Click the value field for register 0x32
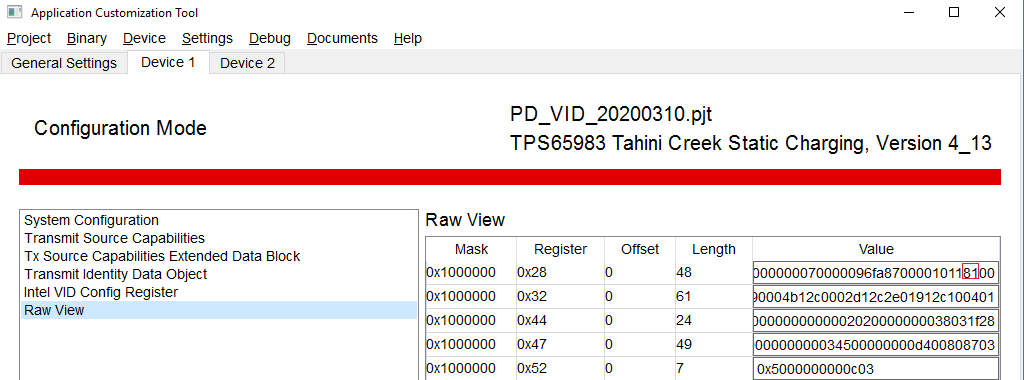The width and height of the screenshot is (1024, 380). coord(876,297)
